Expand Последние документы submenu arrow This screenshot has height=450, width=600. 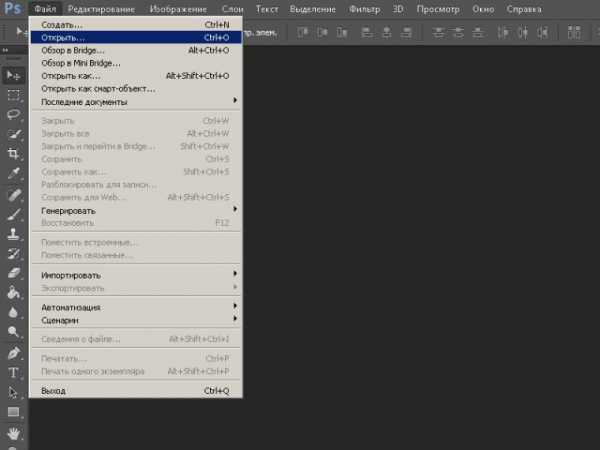[x=235, y=100]
